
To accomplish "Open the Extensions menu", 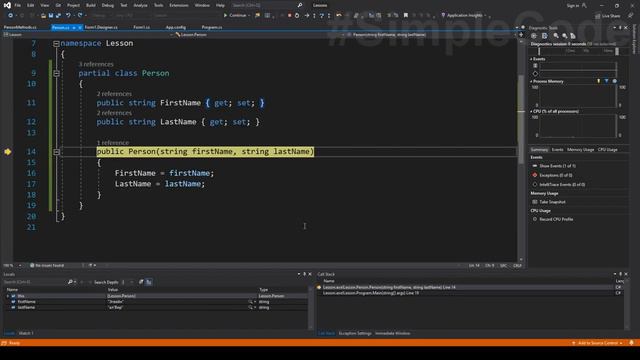I will (x=179, y=5).
